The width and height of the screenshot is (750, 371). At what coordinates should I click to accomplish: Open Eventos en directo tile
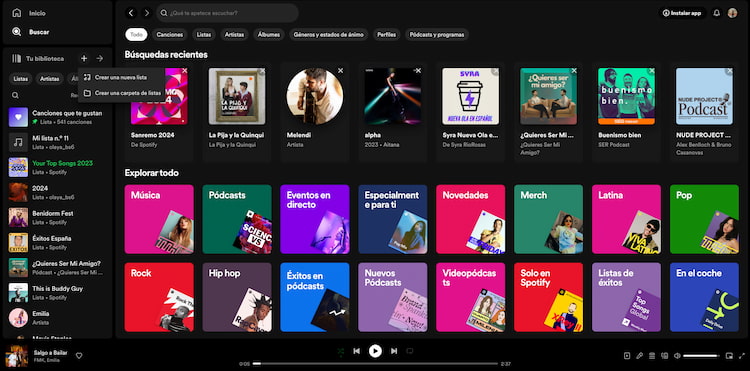click(x=315, y=219)
